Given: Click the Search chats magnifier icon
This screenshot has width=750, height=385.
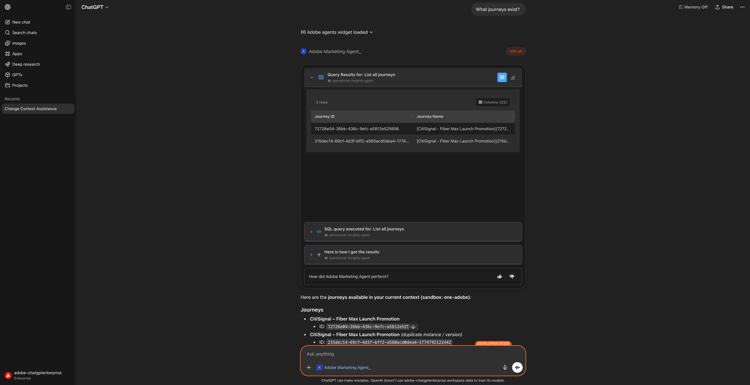Looking at the screenshot, I should [8, 33].
